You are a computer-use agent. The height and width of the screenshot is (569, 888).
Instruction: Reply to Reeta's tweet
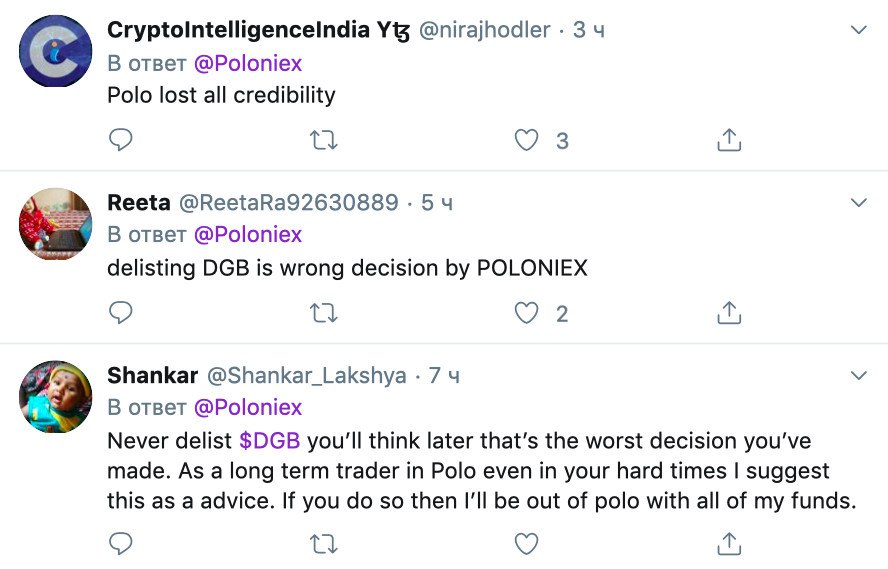(x=120, y=313)
